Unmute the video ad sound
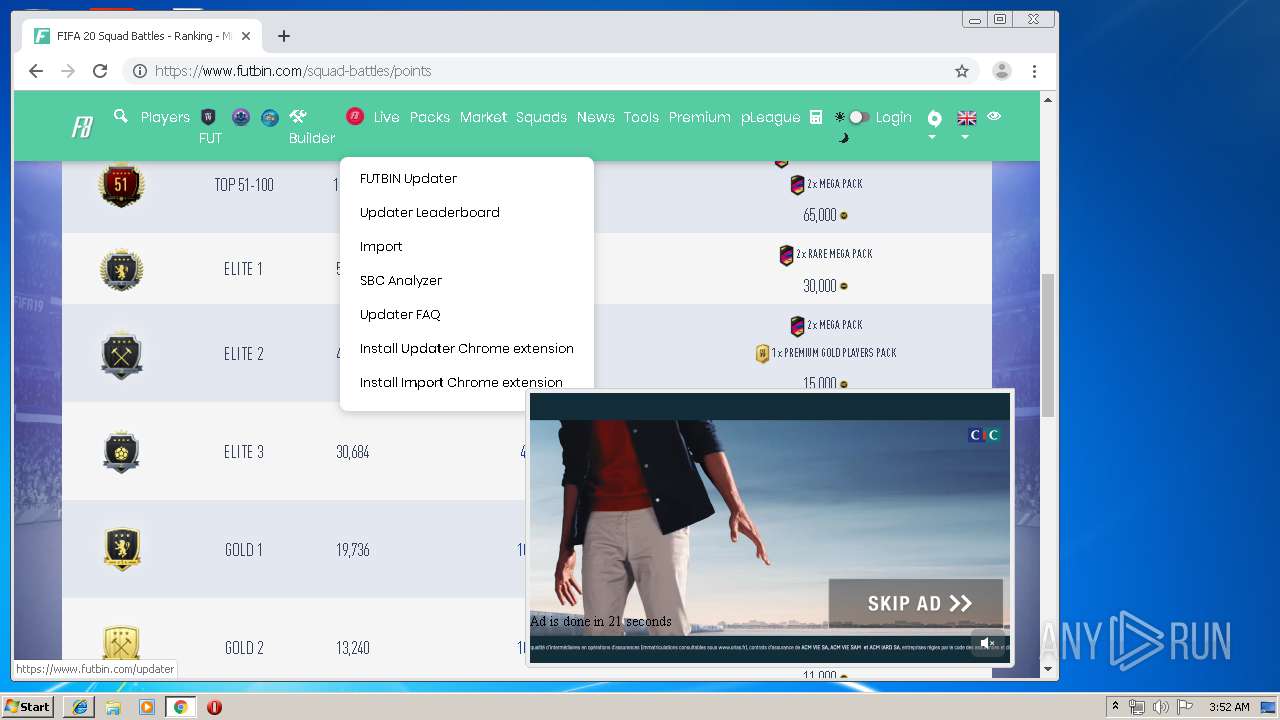1280x720 pixels. (x=987, y=643)
